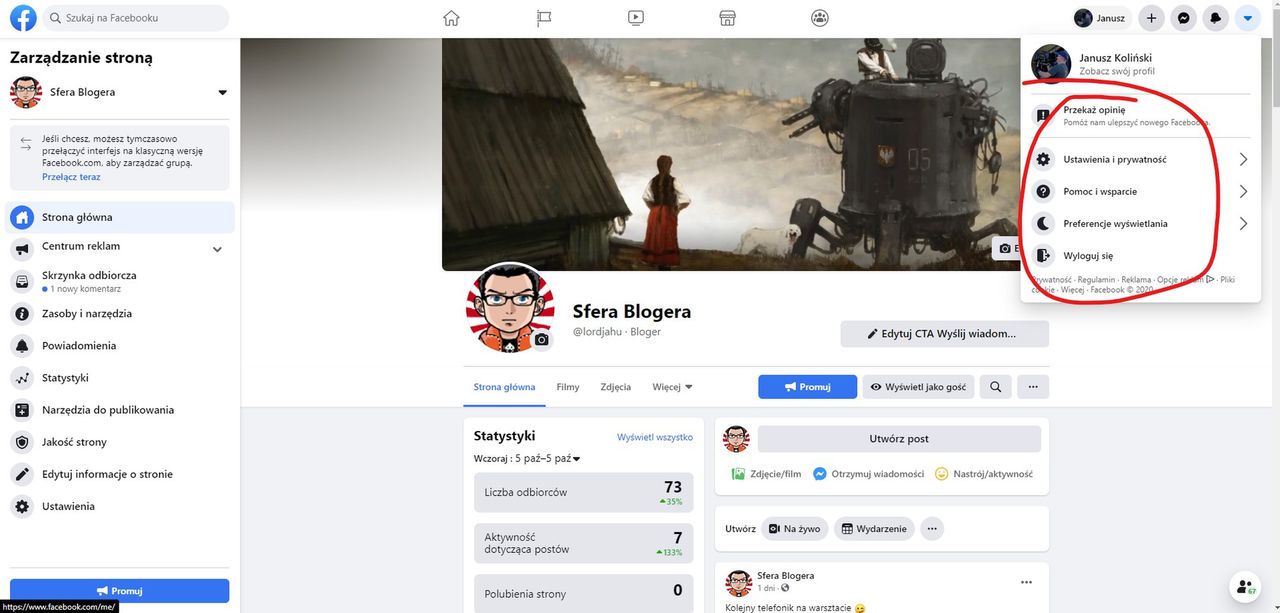Open the 'Więcej' tab dropdown
The image size is (1280, 613).
click(672, 387)
